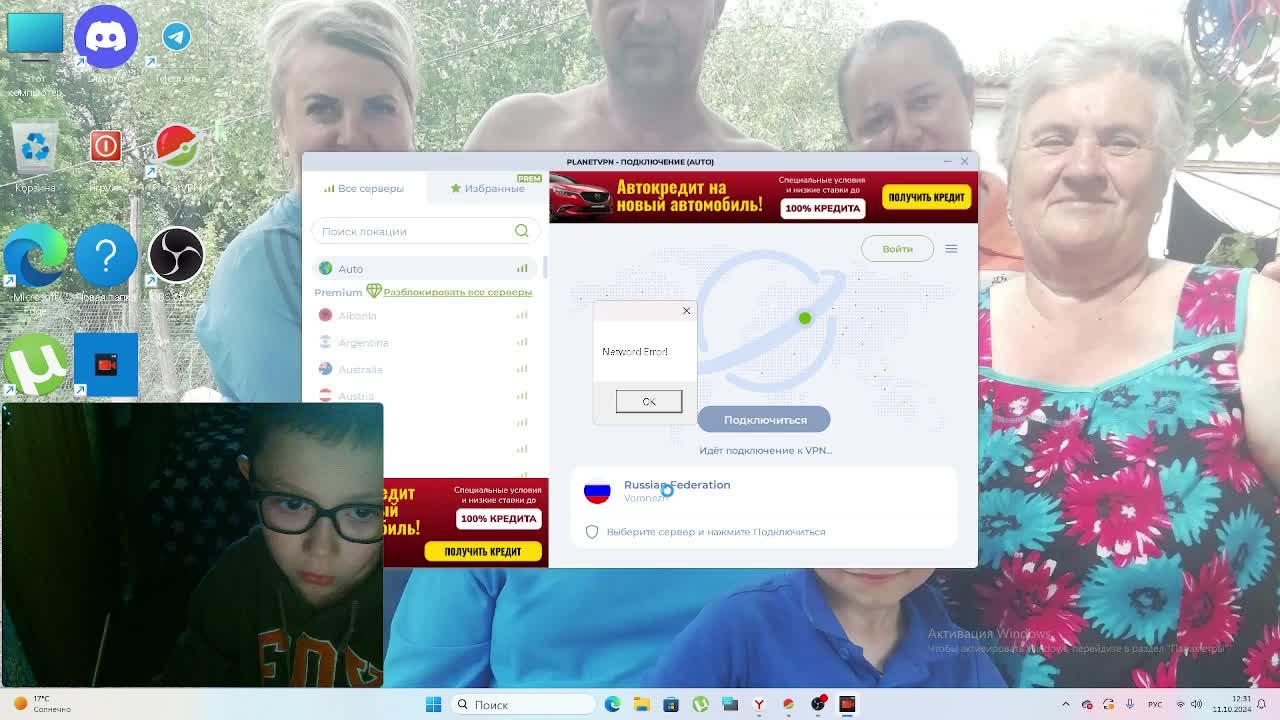Open PlanetVPN from the taskbar
This screenshot has height=720, width=1280.
pos(788,704)
